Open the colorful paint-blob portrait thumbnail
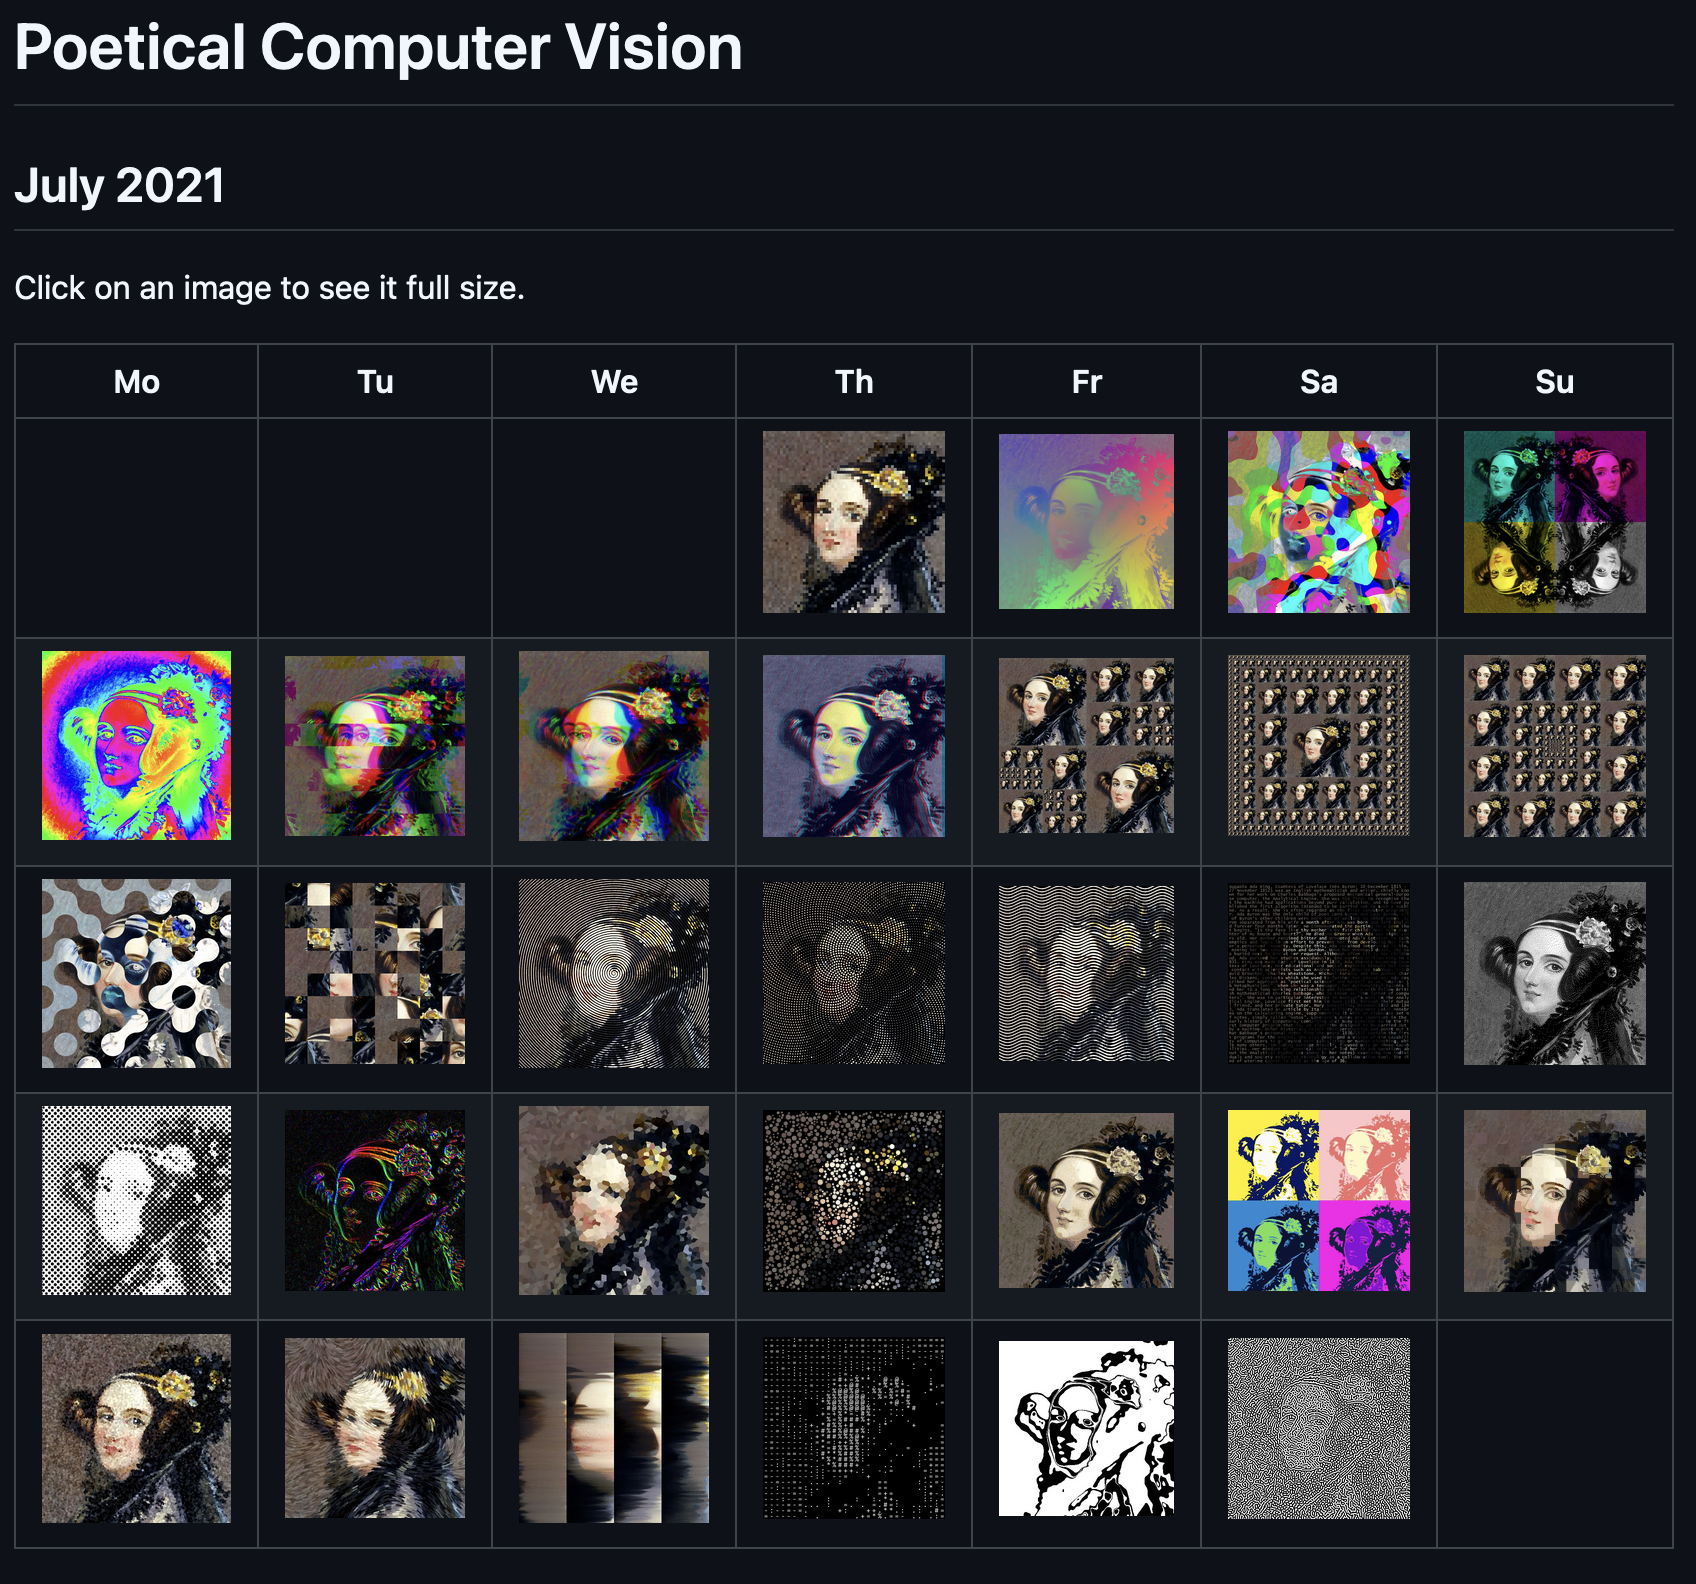Image resolution: width=1696 pixels, height=1584 pixels. 1319,522
